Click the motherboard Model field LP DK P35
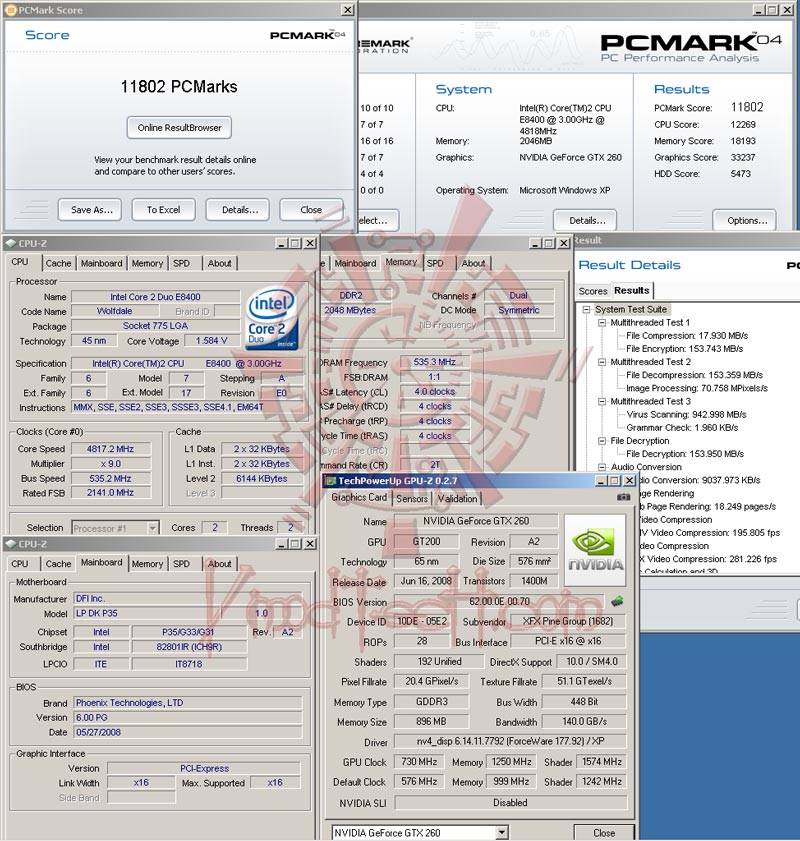800x841 pixels. coord(147,613)
